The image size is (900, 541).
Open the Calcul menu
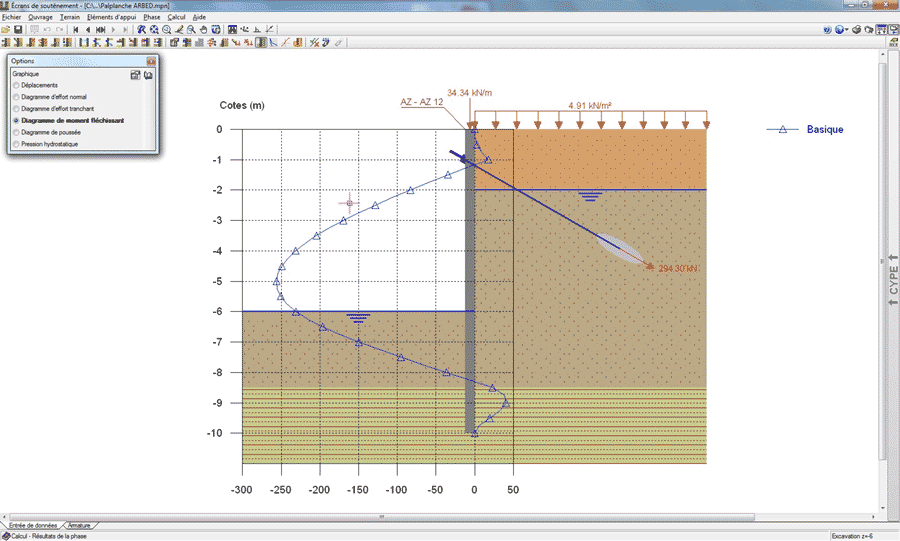pos(176,17)
